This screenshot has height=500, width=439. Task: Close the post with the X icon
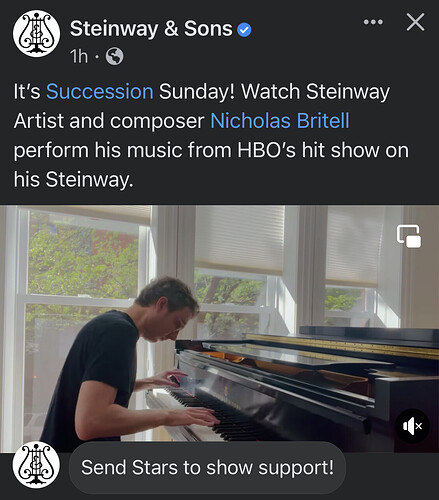415,22
